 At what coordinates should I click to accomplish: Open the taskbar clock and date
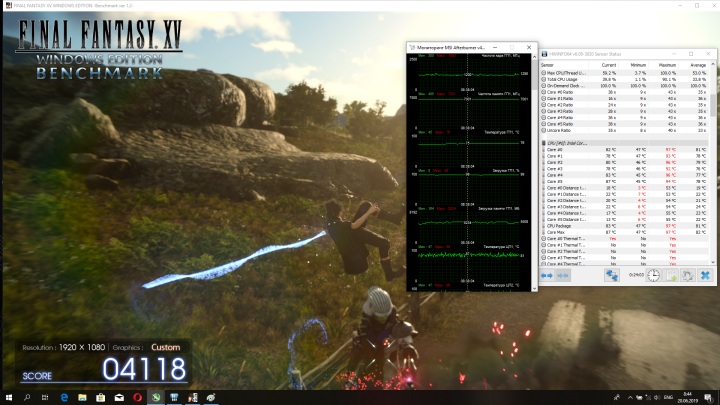point(687,397)
